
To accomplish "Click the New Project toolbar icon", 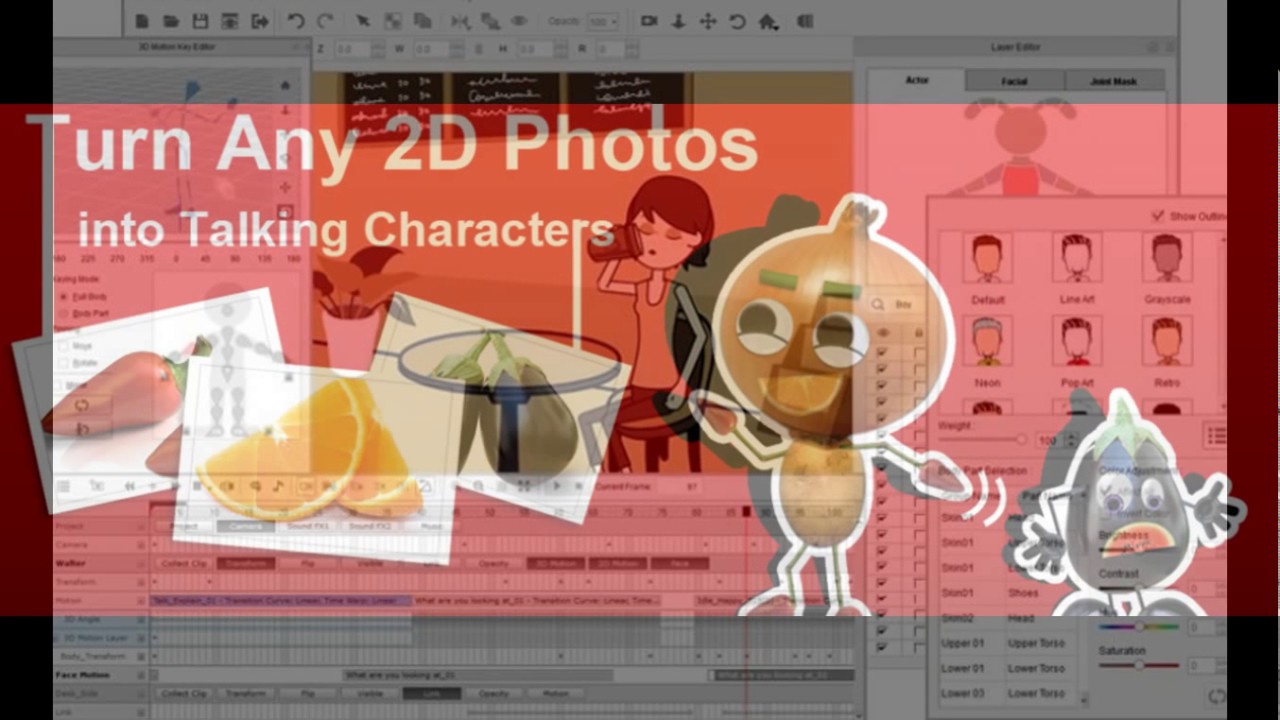I will (x=142, y=21).
